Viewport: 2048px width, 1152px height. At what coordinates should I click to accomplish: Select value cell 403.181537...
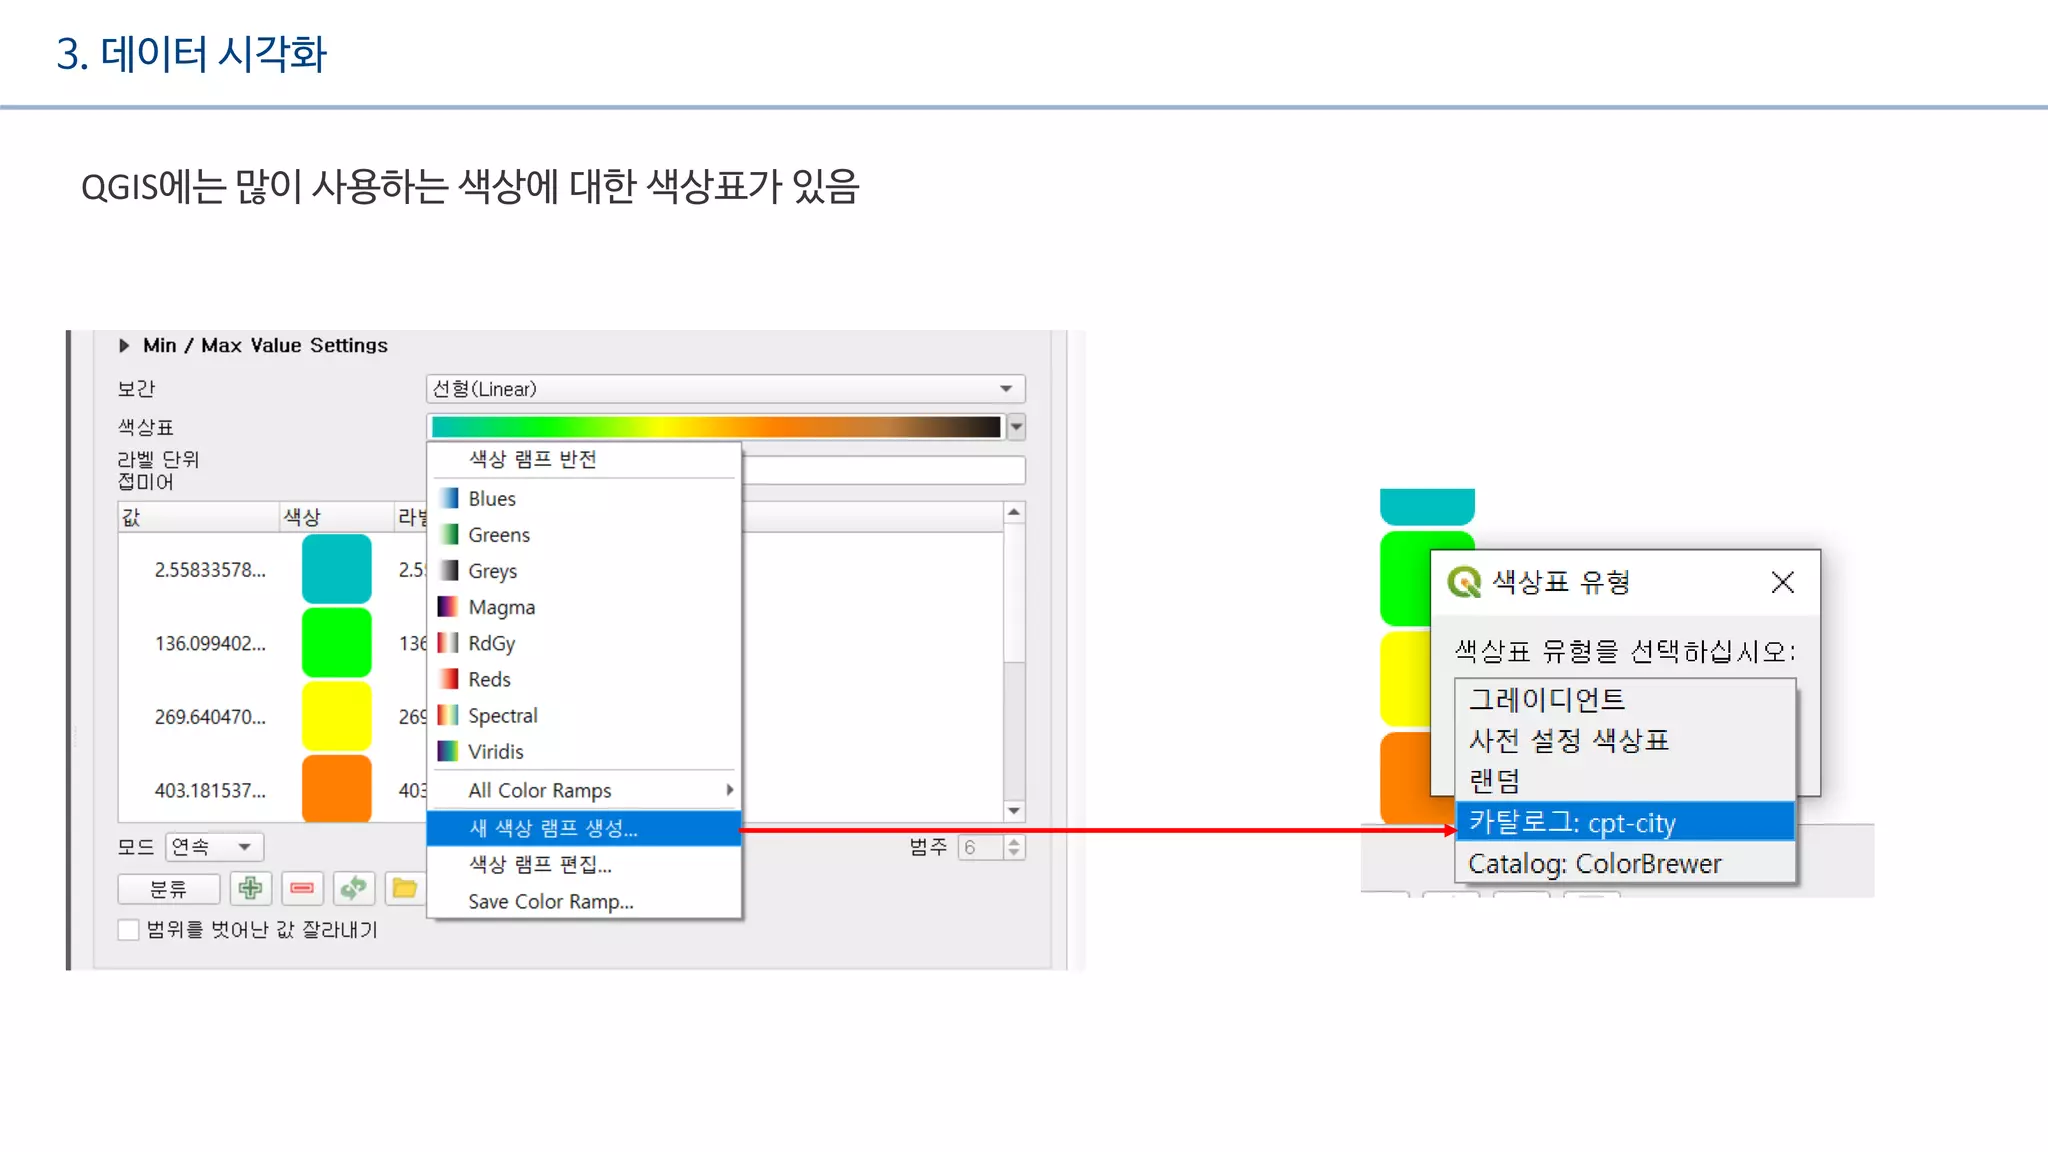[210, 790]
